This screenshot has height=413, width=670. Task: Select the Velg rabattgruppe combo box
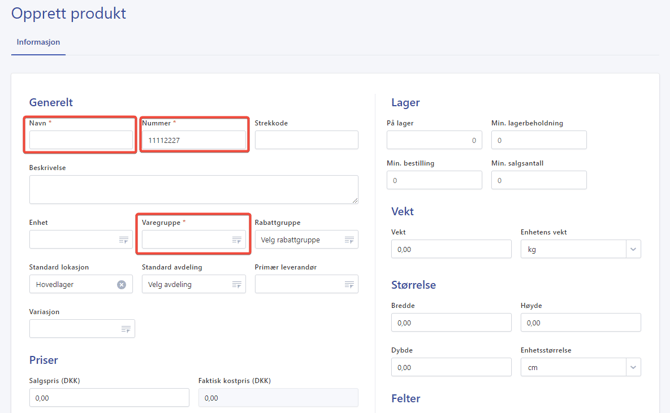[306, 240]
